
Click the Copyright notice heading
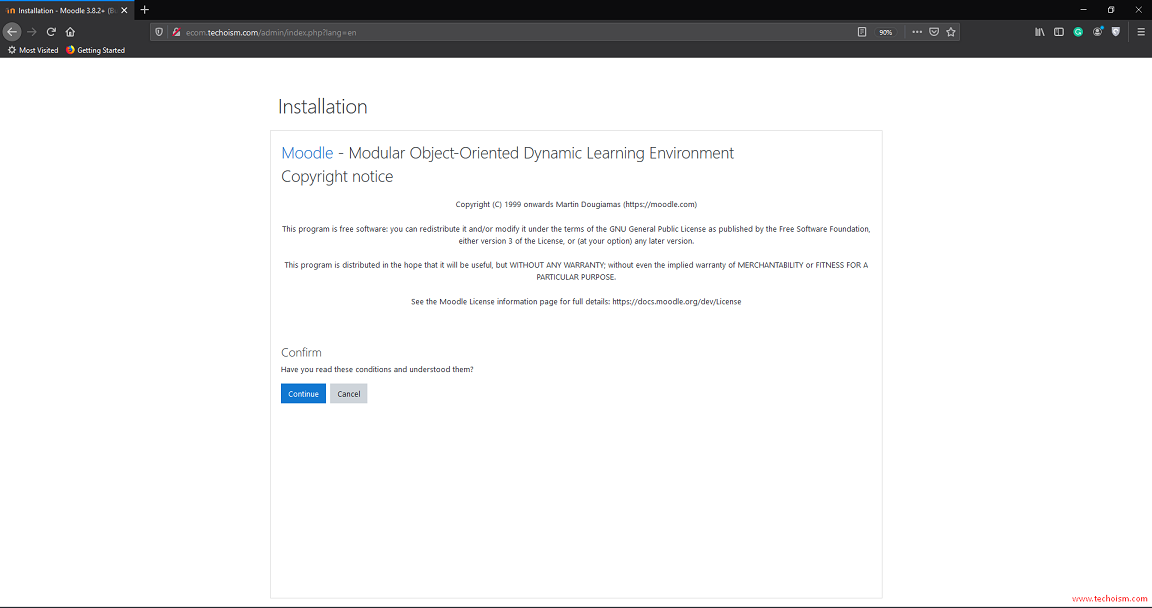point(337,176)
